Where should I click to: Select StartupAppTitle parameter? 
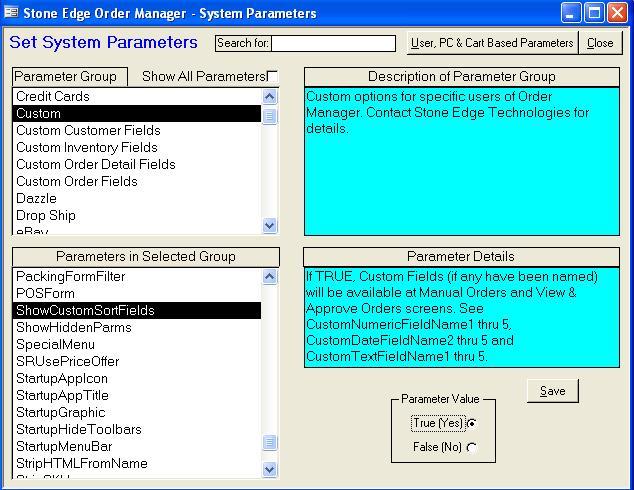pyautogui.click(x=137, y=395)
